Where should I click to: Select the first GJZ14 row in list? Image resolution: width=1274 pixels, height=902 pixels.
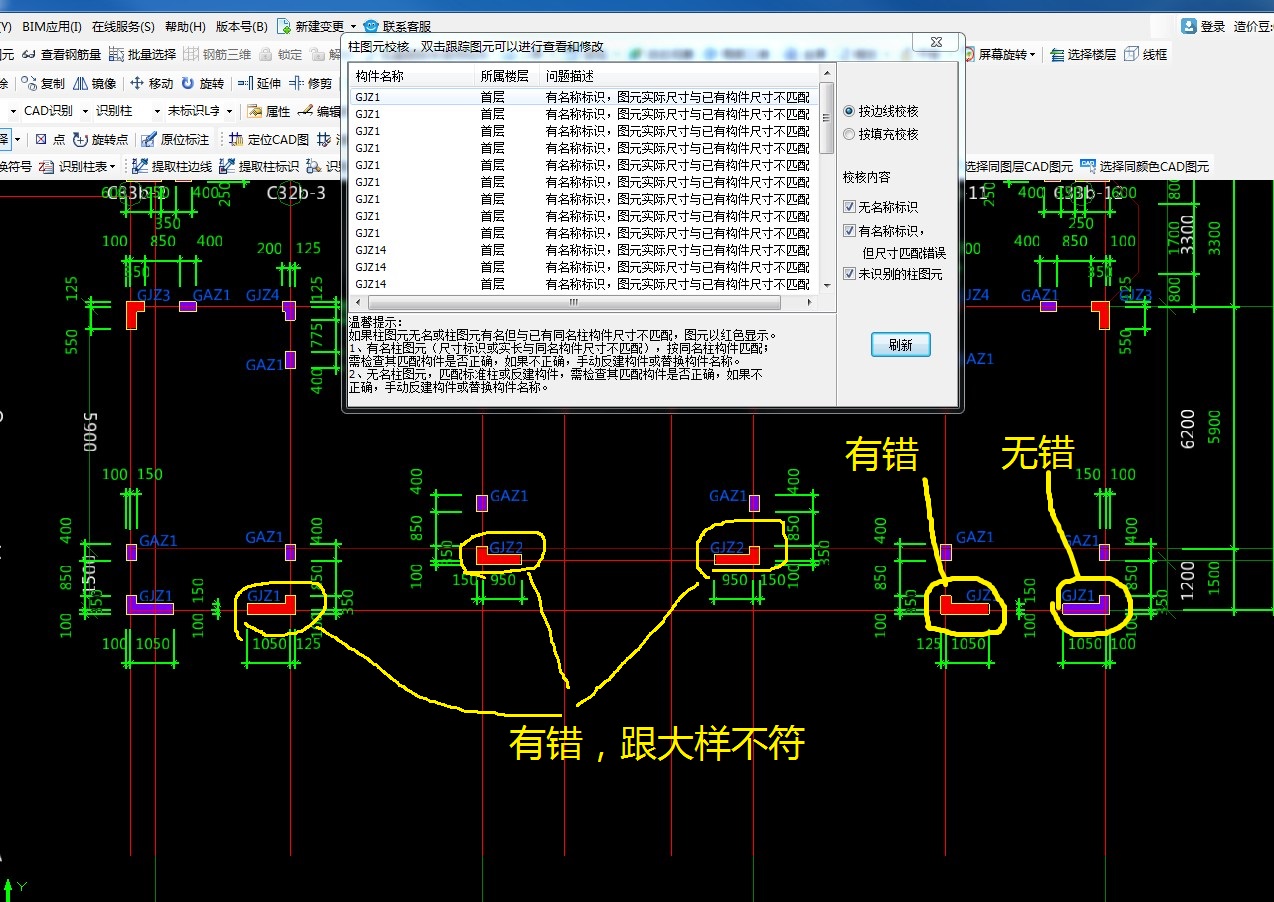click(x=584, y=250)
